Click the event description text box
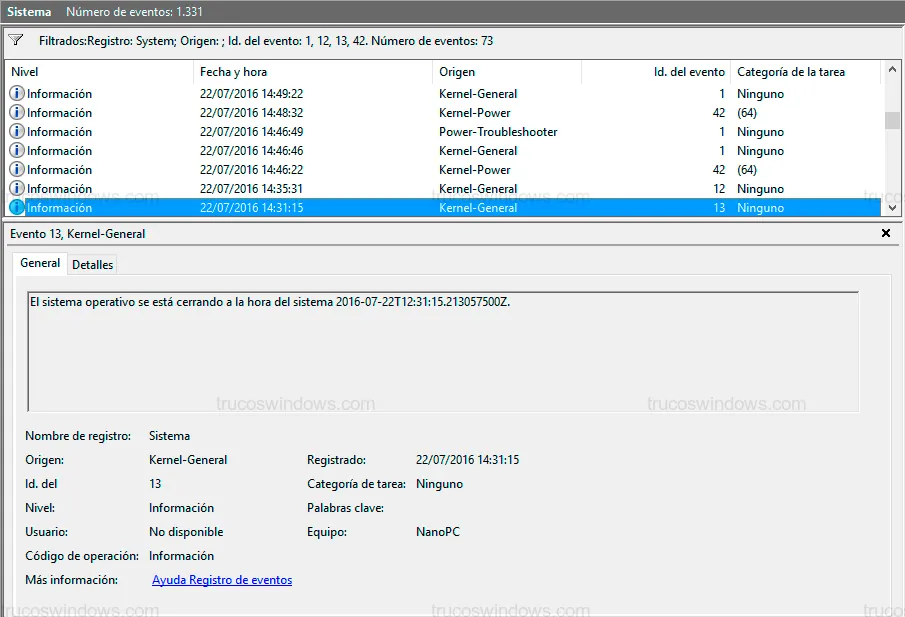Image resolution: width=905 pixels, height=617 pixels. tap(443, 351)
